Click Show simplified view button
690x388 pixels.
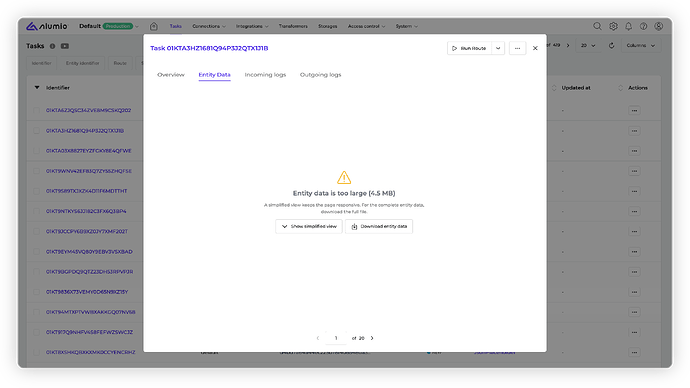click(x=309, y=227)
